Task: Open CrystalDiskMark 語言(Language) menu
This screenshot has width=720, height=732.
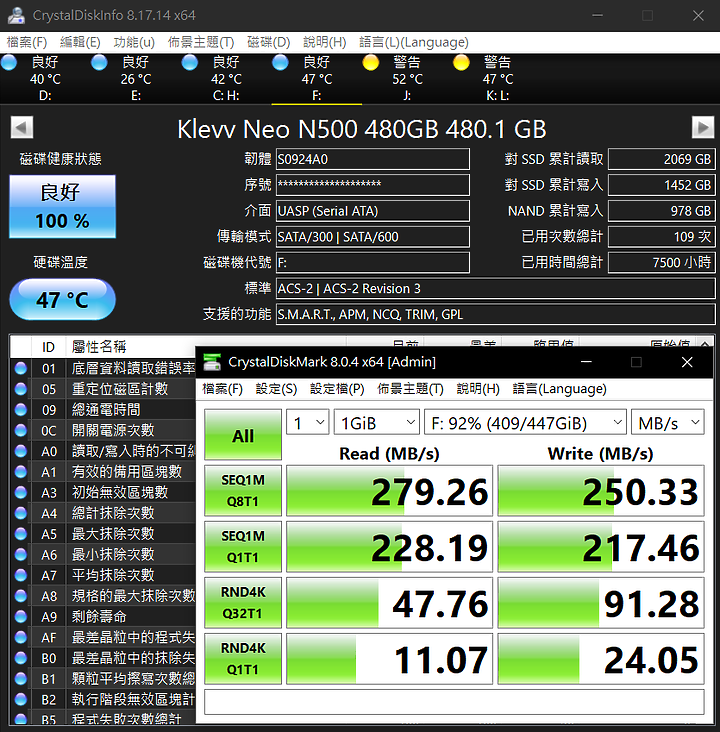Action: (559, 389)
